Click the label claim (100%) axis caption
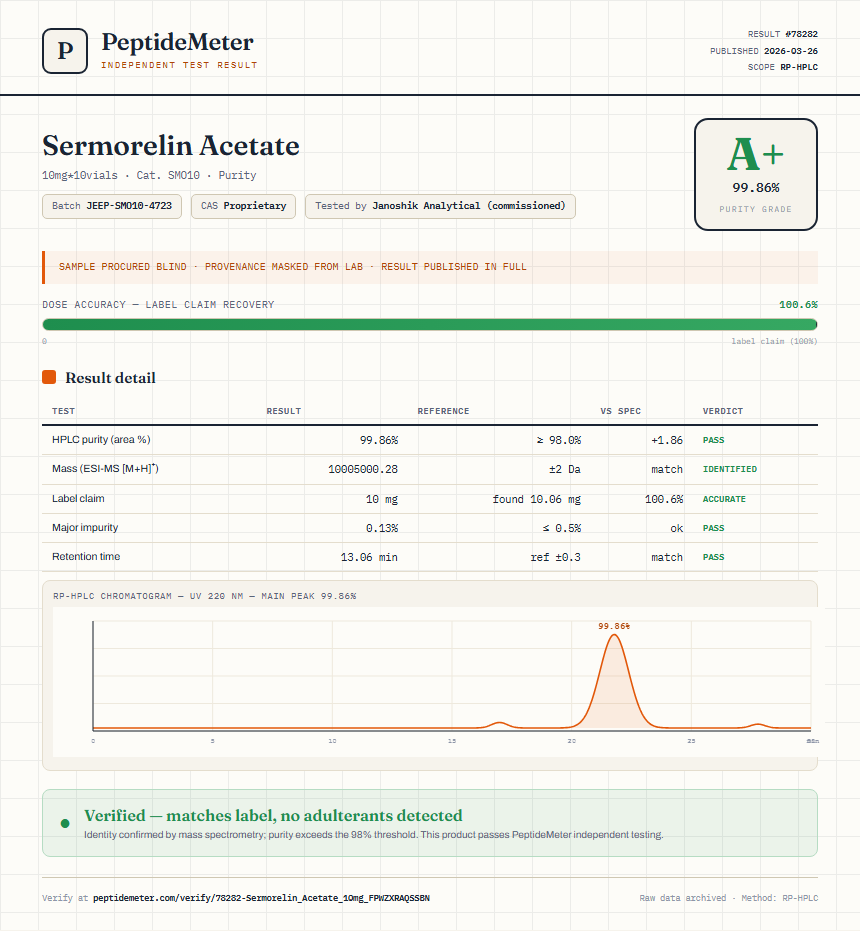 (774, 341)
